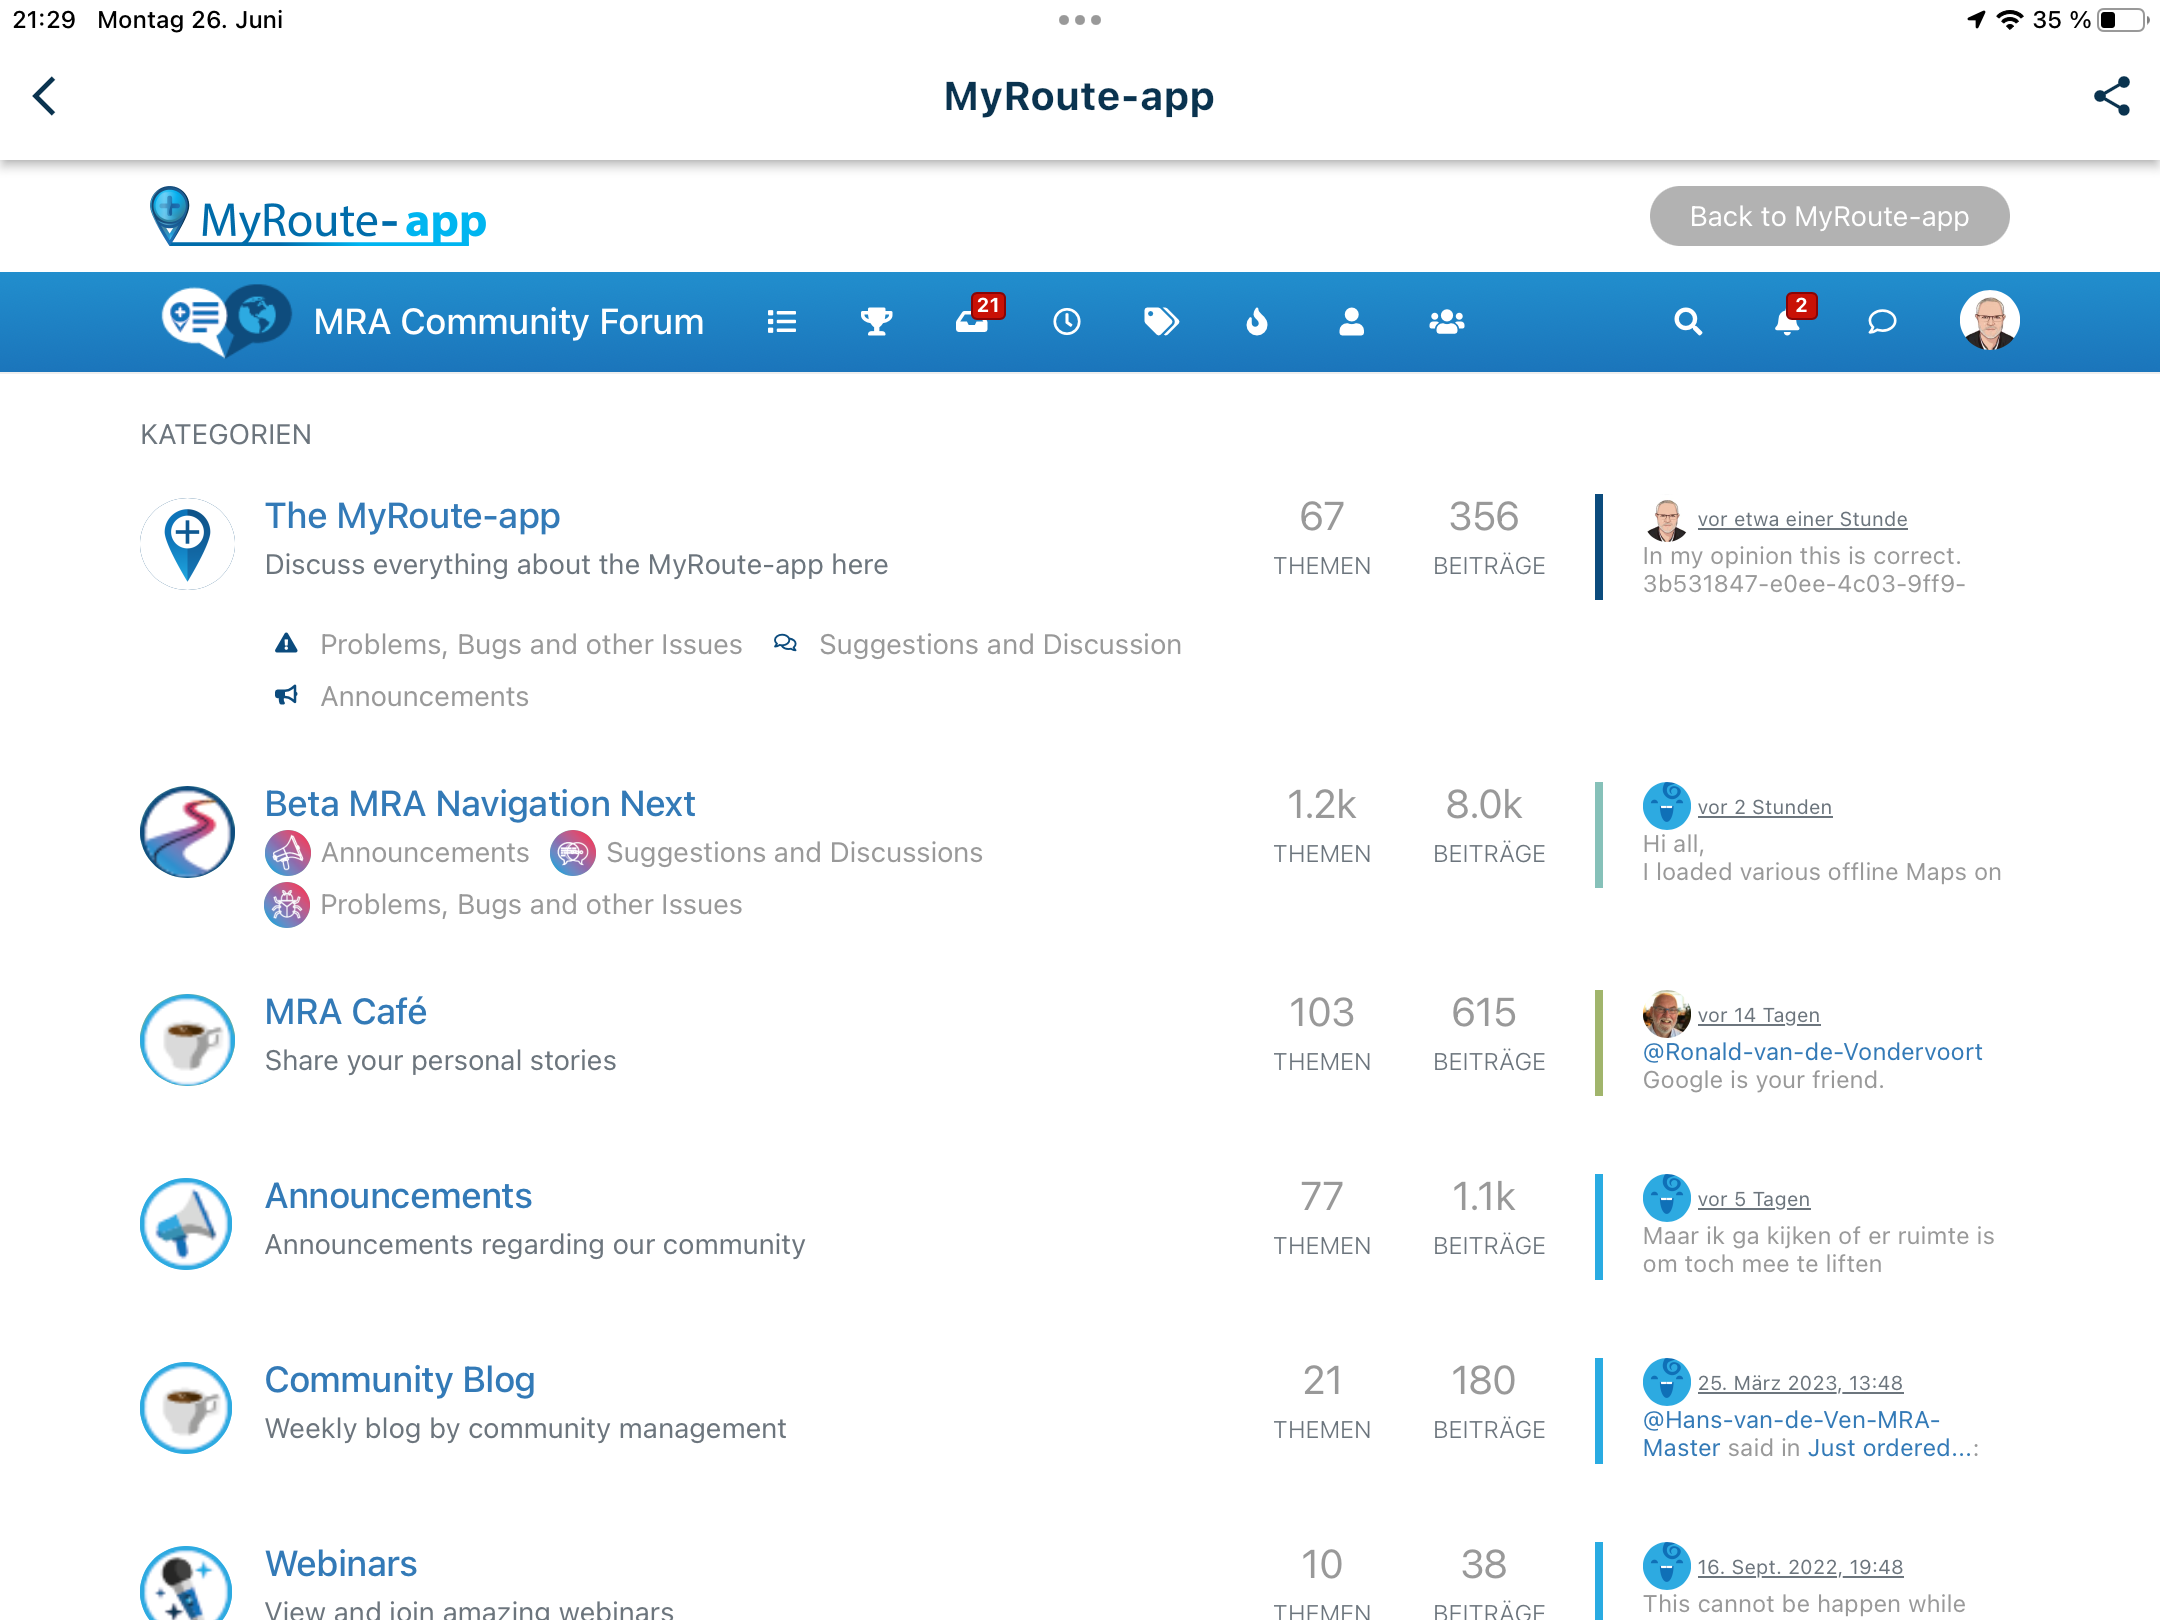Open the share menu icon
This screenshot has height=1620, width=2160.
(x=2111, y=97)
